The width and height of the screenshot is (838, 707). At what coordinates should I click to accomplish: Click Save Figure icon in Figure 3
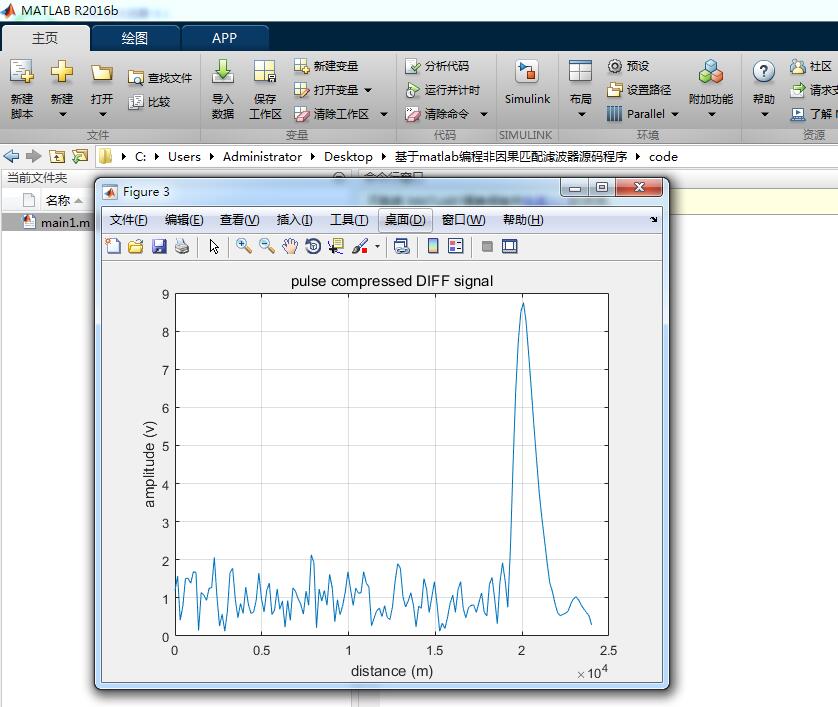pyautogui.click(x=159, y=246)
